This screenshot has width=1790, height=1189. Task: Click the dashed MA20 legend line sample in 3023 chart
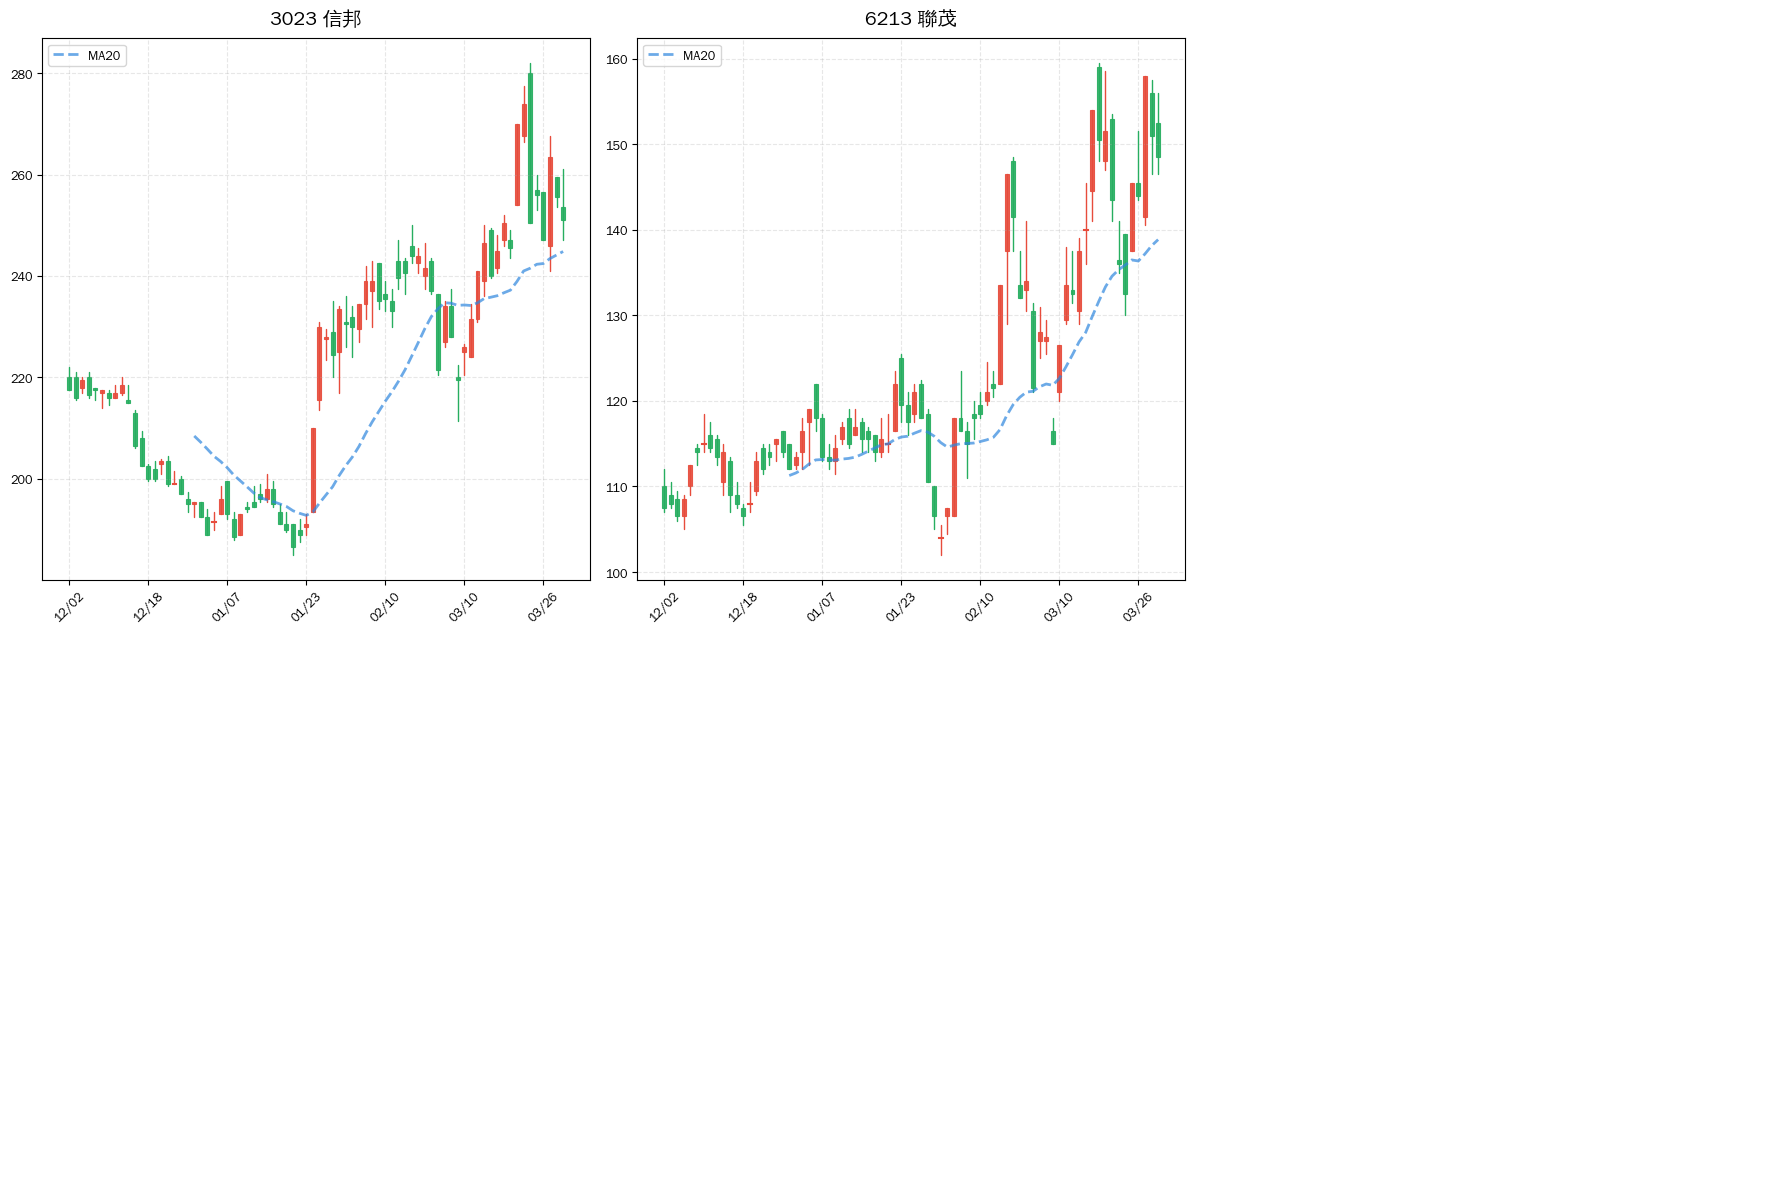[x=66, y=56]
